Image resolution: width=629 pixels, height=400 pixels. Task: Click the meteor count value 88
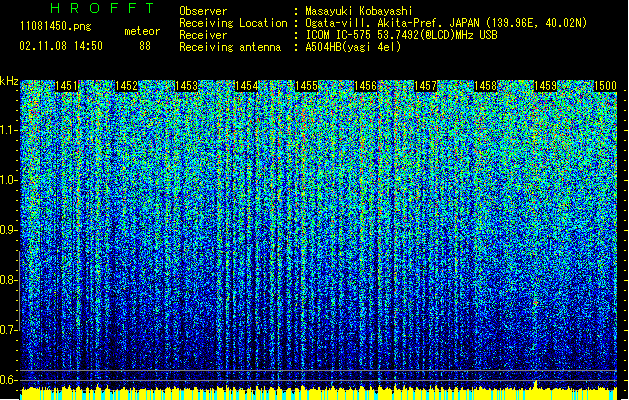click(x=145, y=46)
